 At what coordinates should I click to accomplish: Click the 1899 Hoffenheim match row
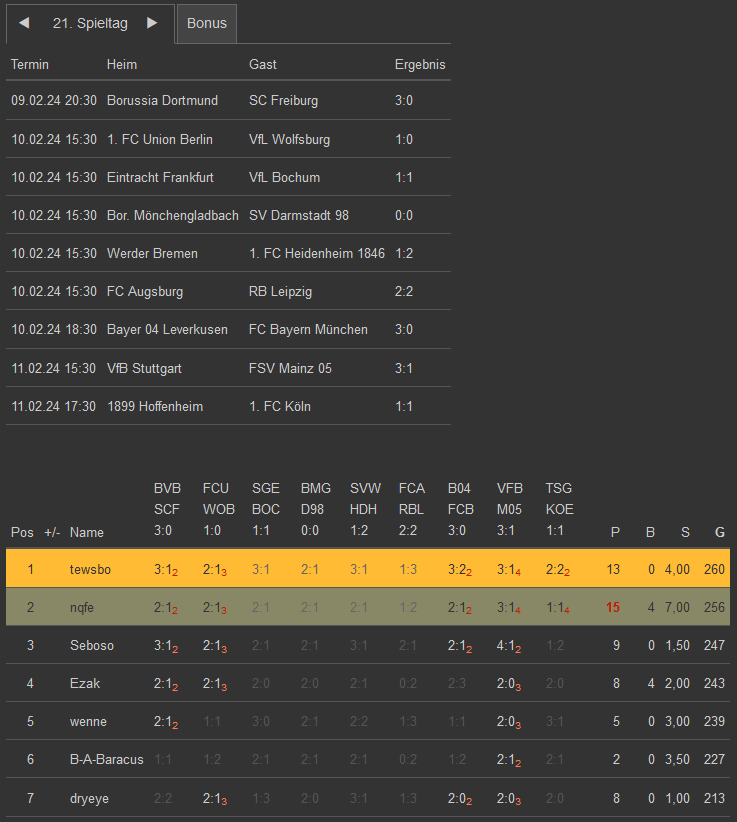(228, 406)
